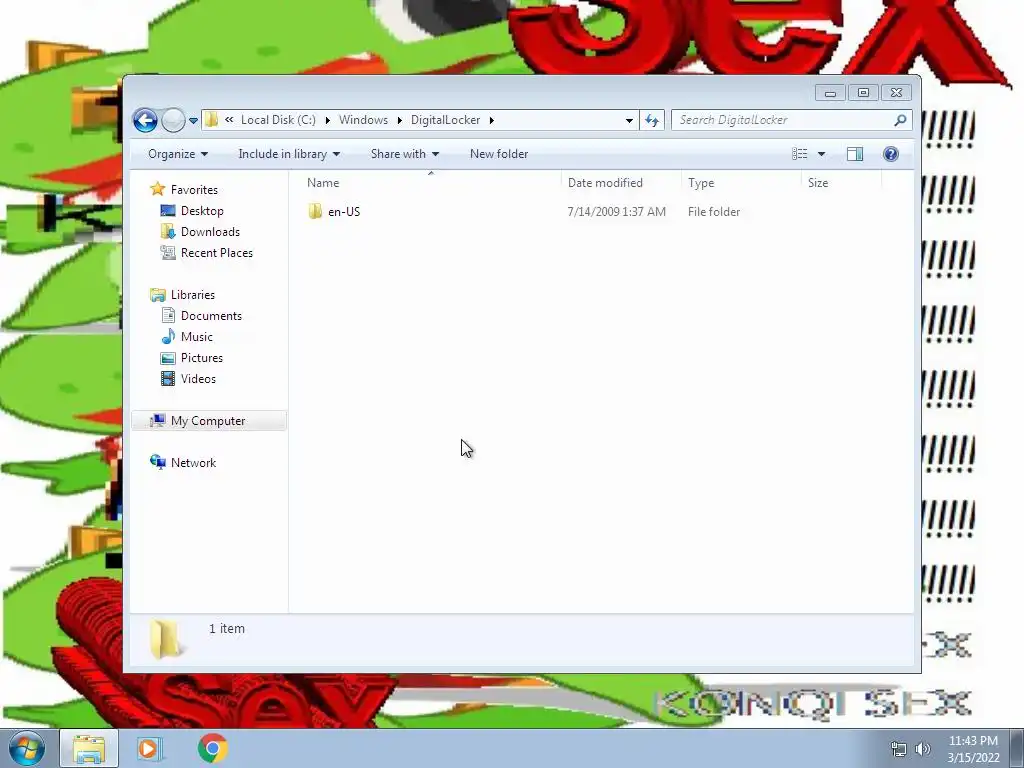Click the Recent Places icon

168,253
